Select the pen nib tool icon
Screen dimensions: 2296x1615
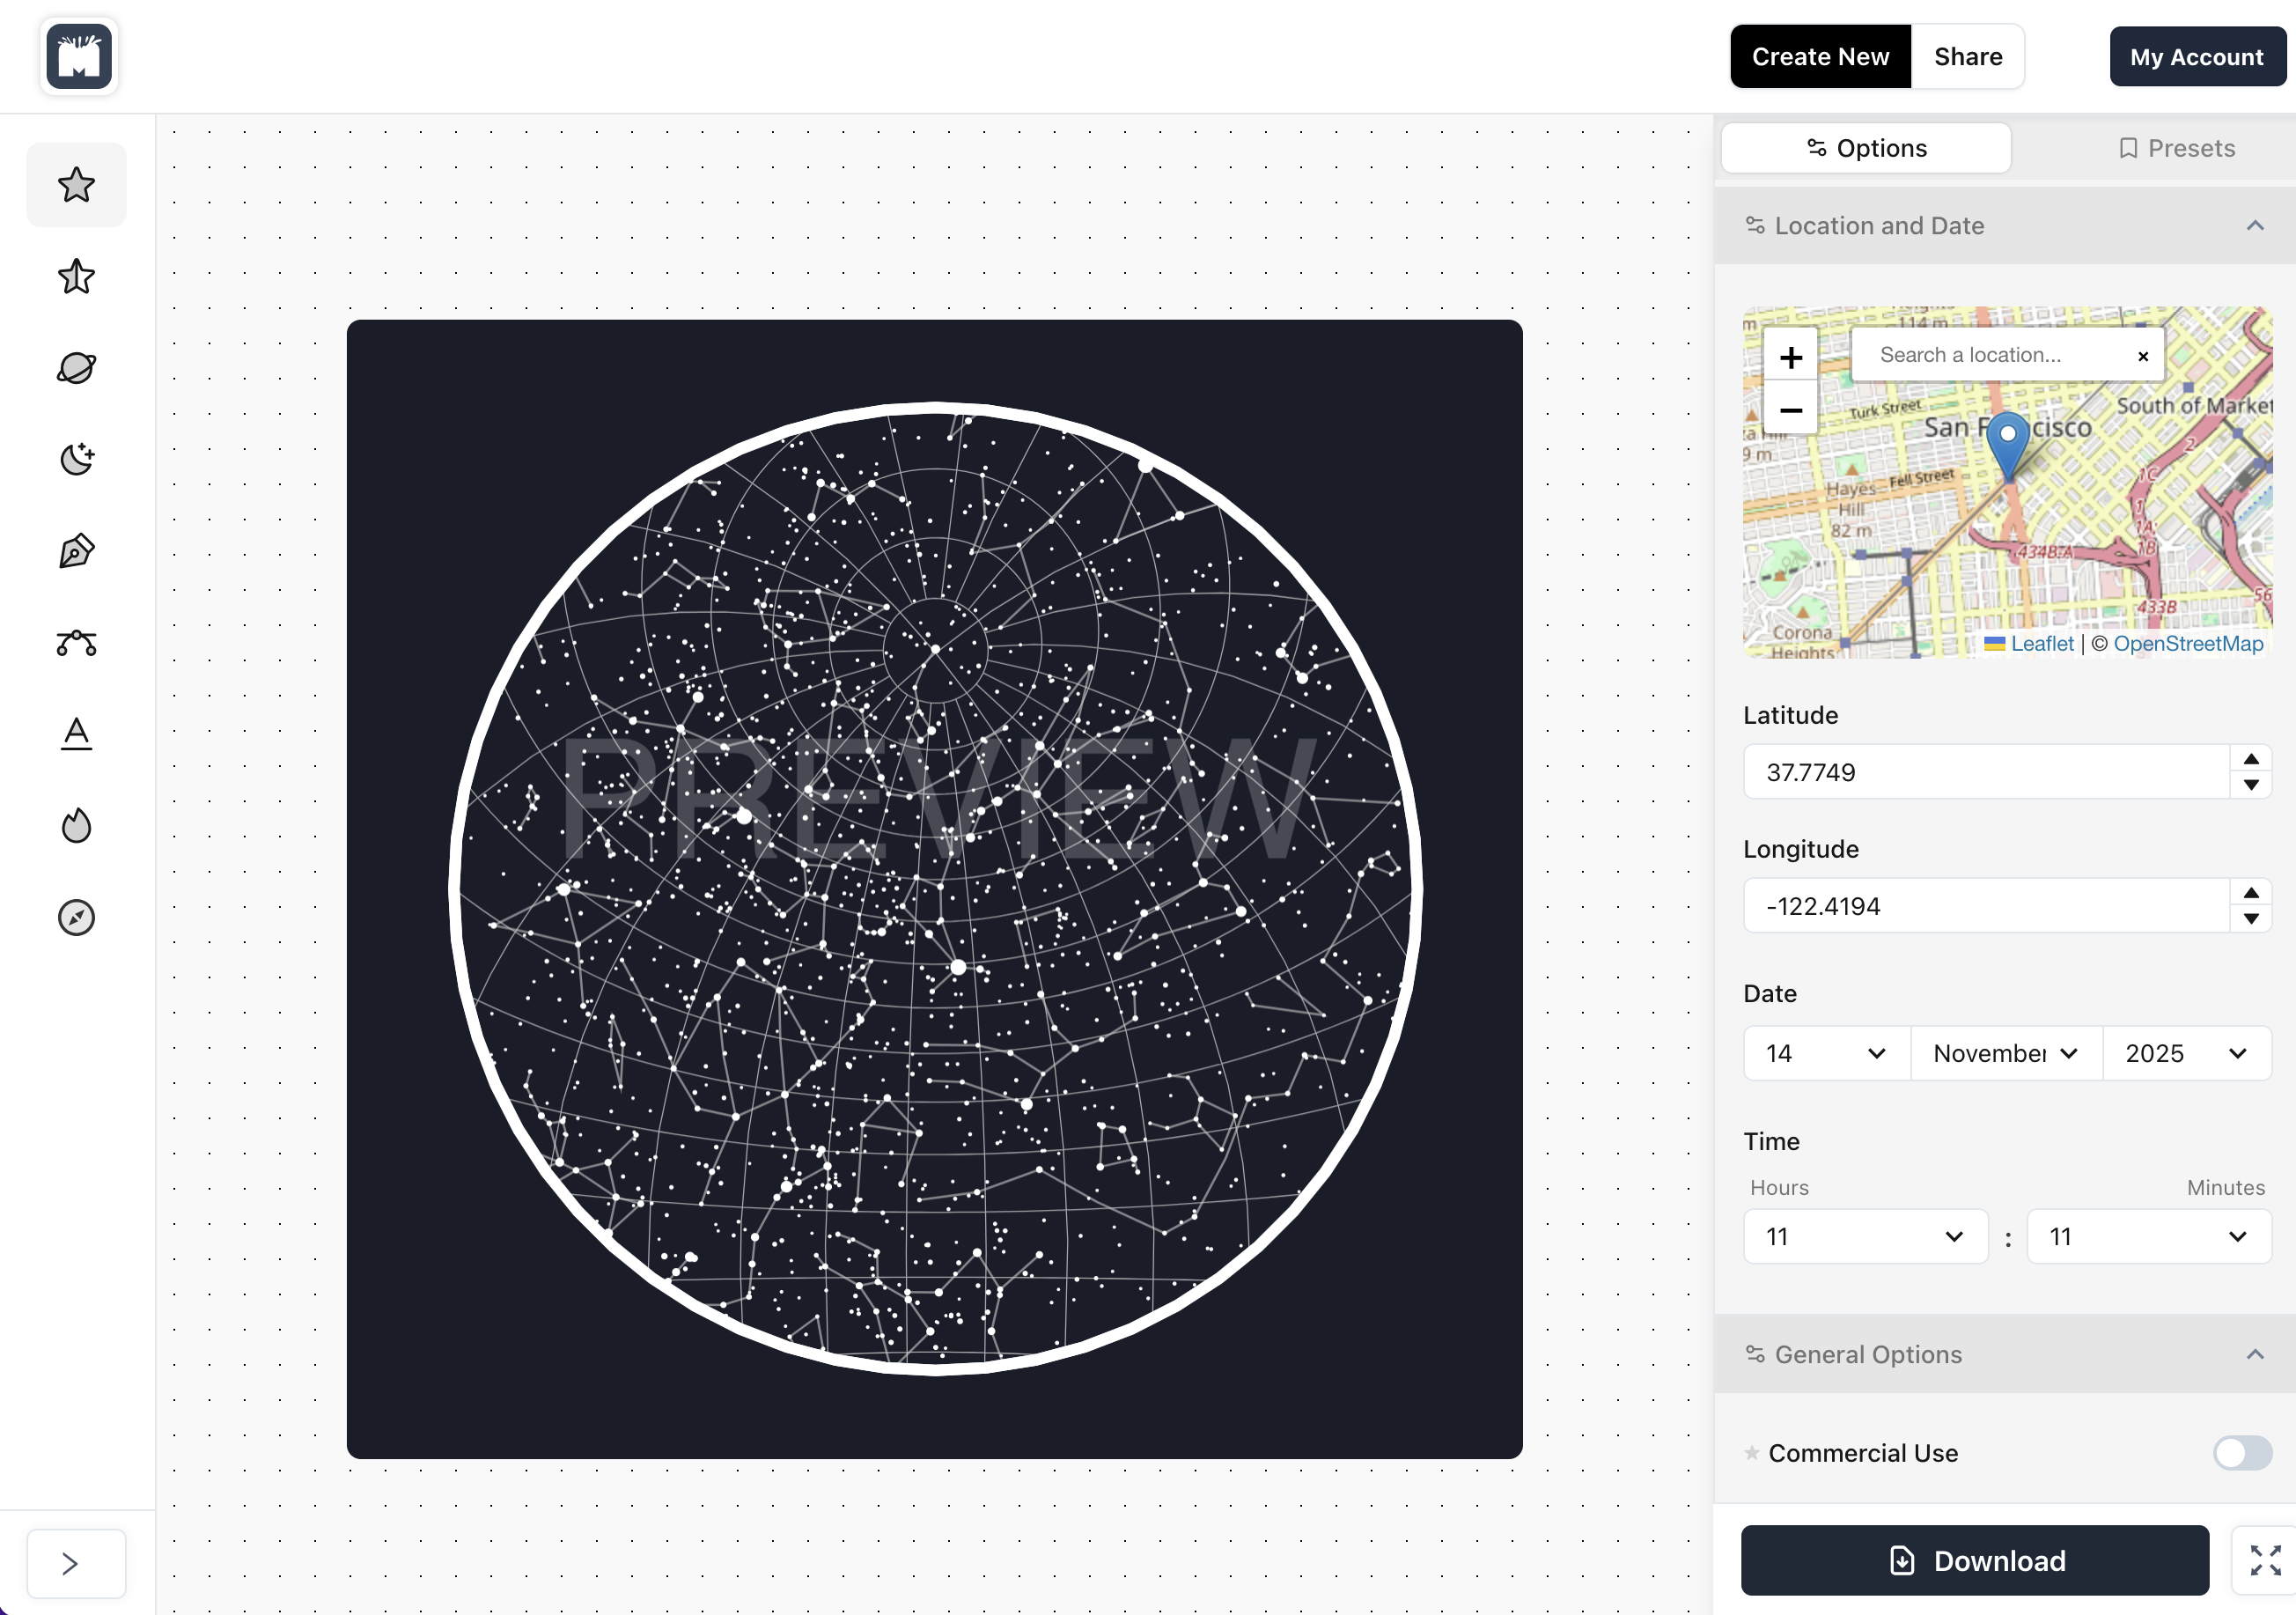76,551
